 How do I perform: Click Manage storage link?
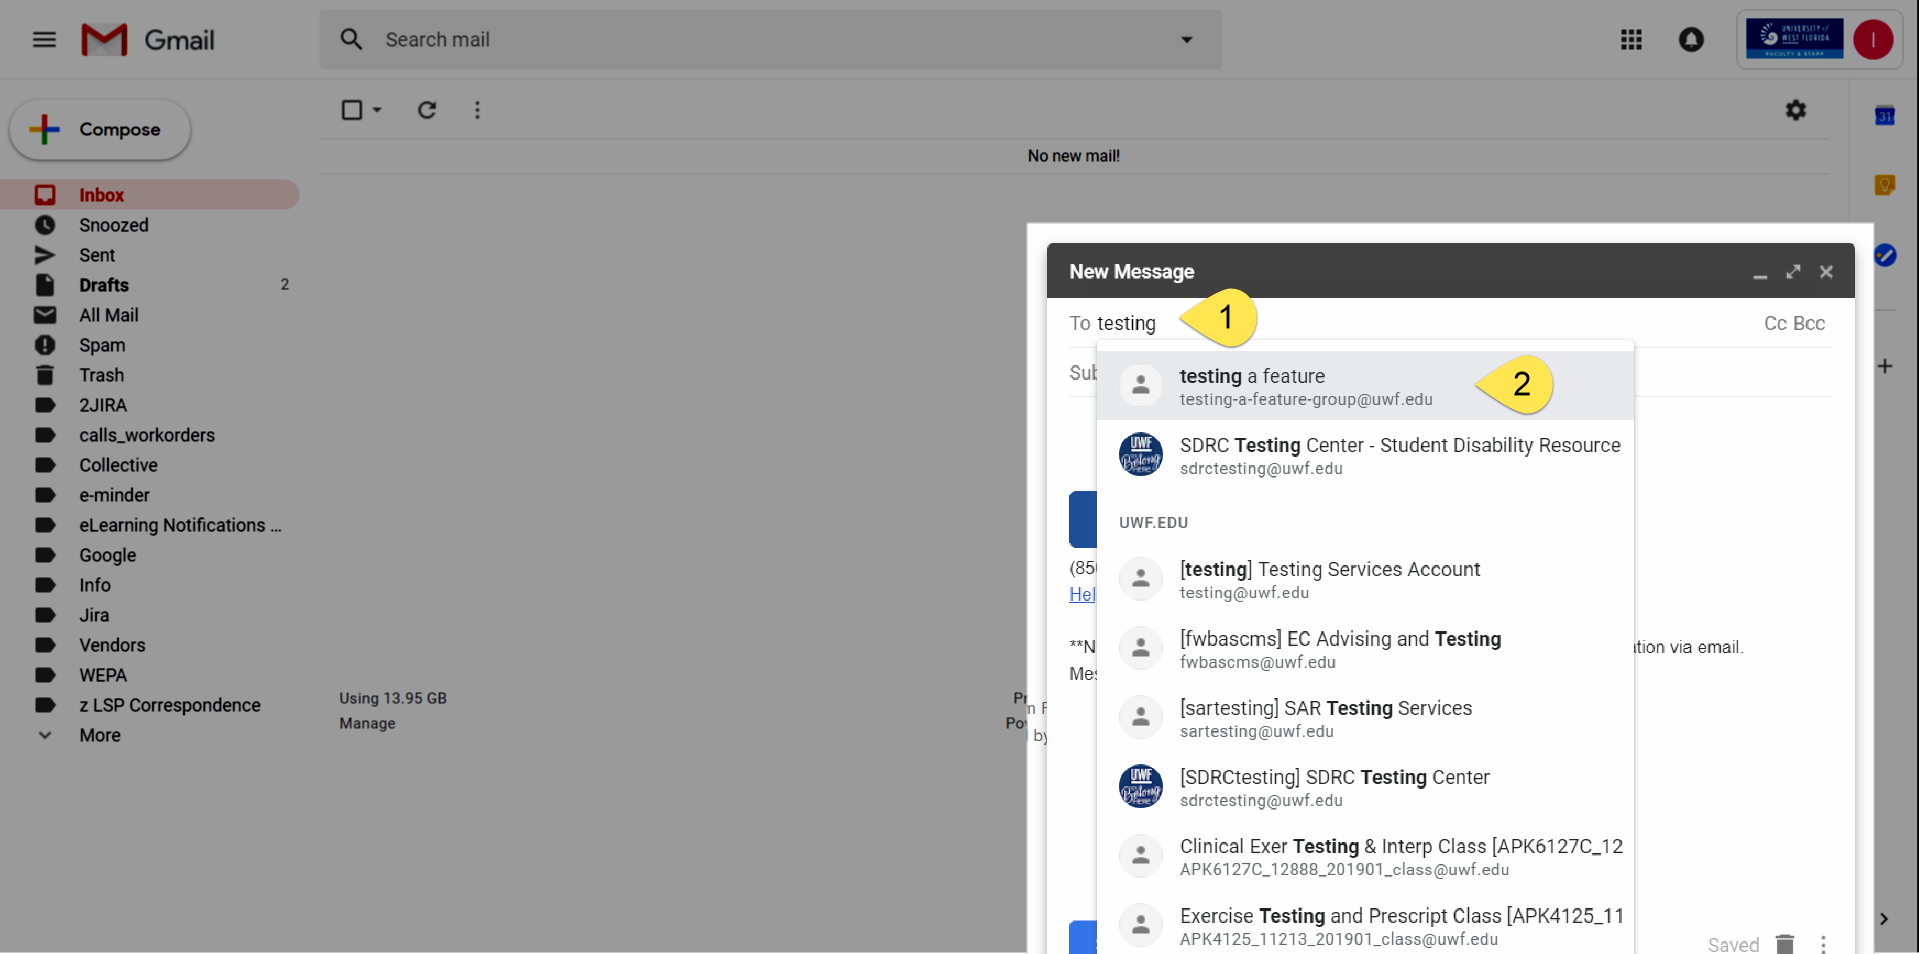click(x=367, y=723)
